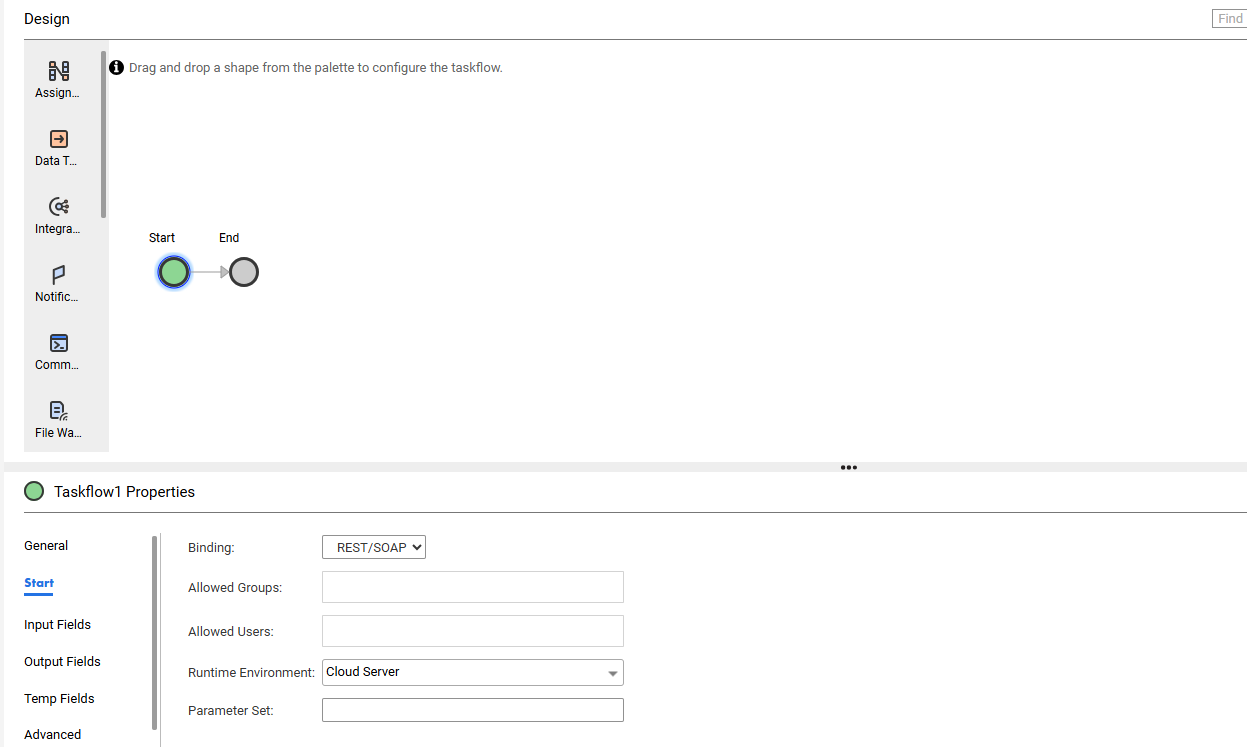Image resolution: width=1247 pixels, height=747 pixels.
Task: Go to the Output Fields tab
Action: coord(62,662)
